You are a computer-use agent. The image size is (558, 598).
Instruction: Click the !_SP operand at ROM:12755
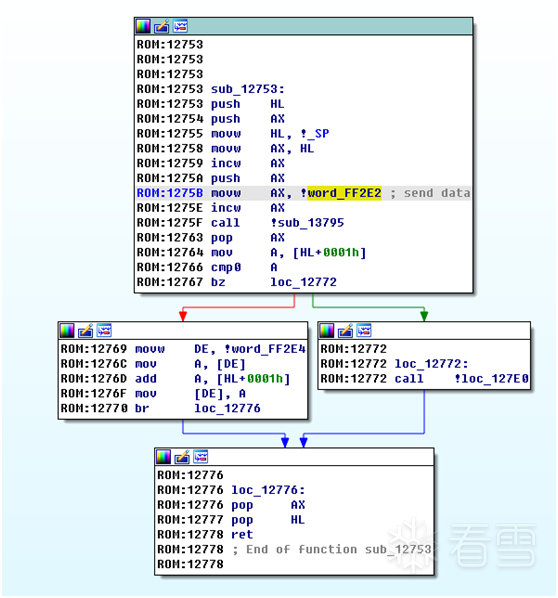(x=315, y=134)
